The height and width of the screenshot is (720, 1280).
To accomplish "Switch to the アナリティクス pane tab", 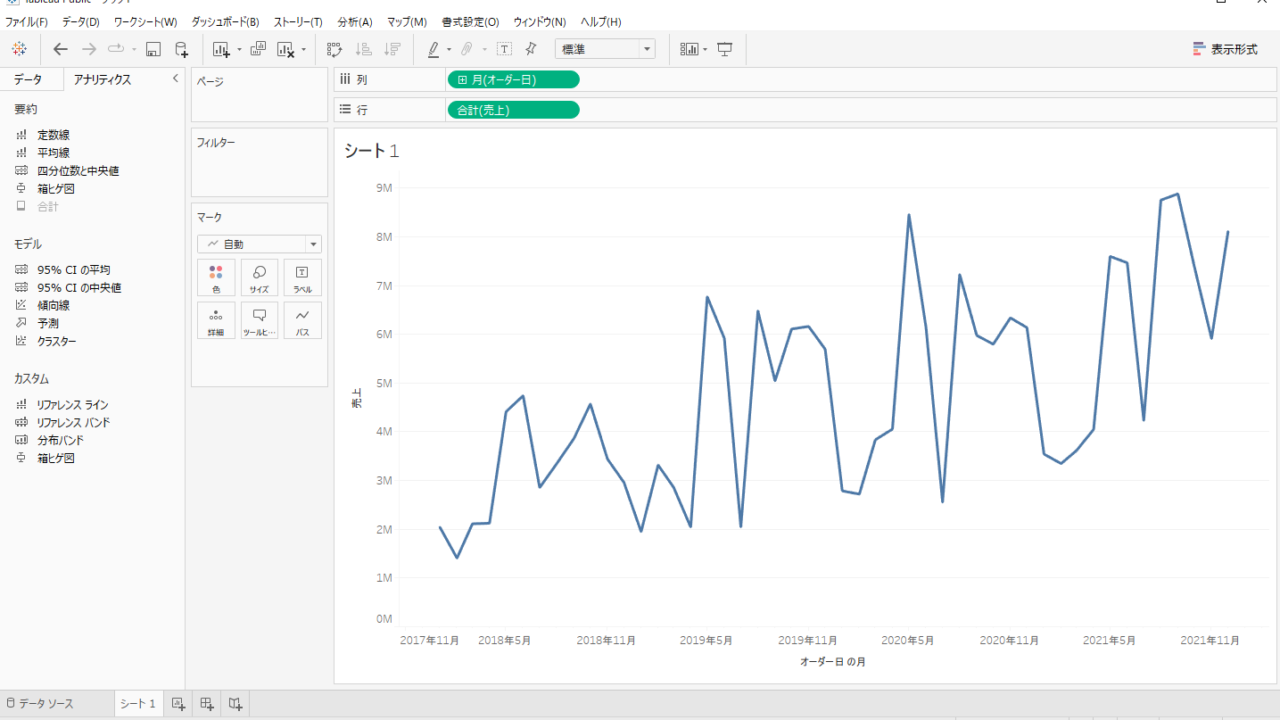I will click(103, 80).
